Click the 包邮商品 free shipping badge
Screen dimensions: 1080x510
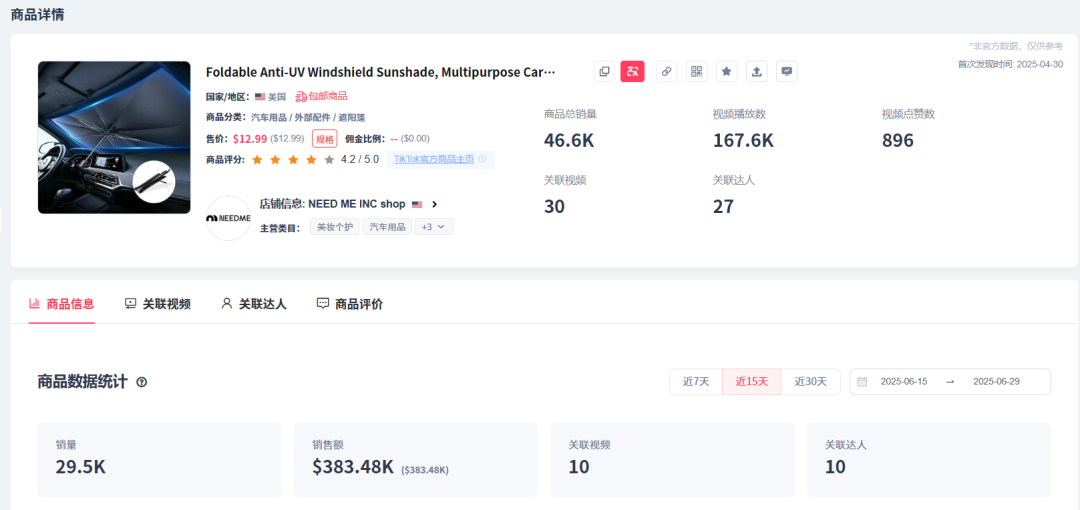click(322, 96)
